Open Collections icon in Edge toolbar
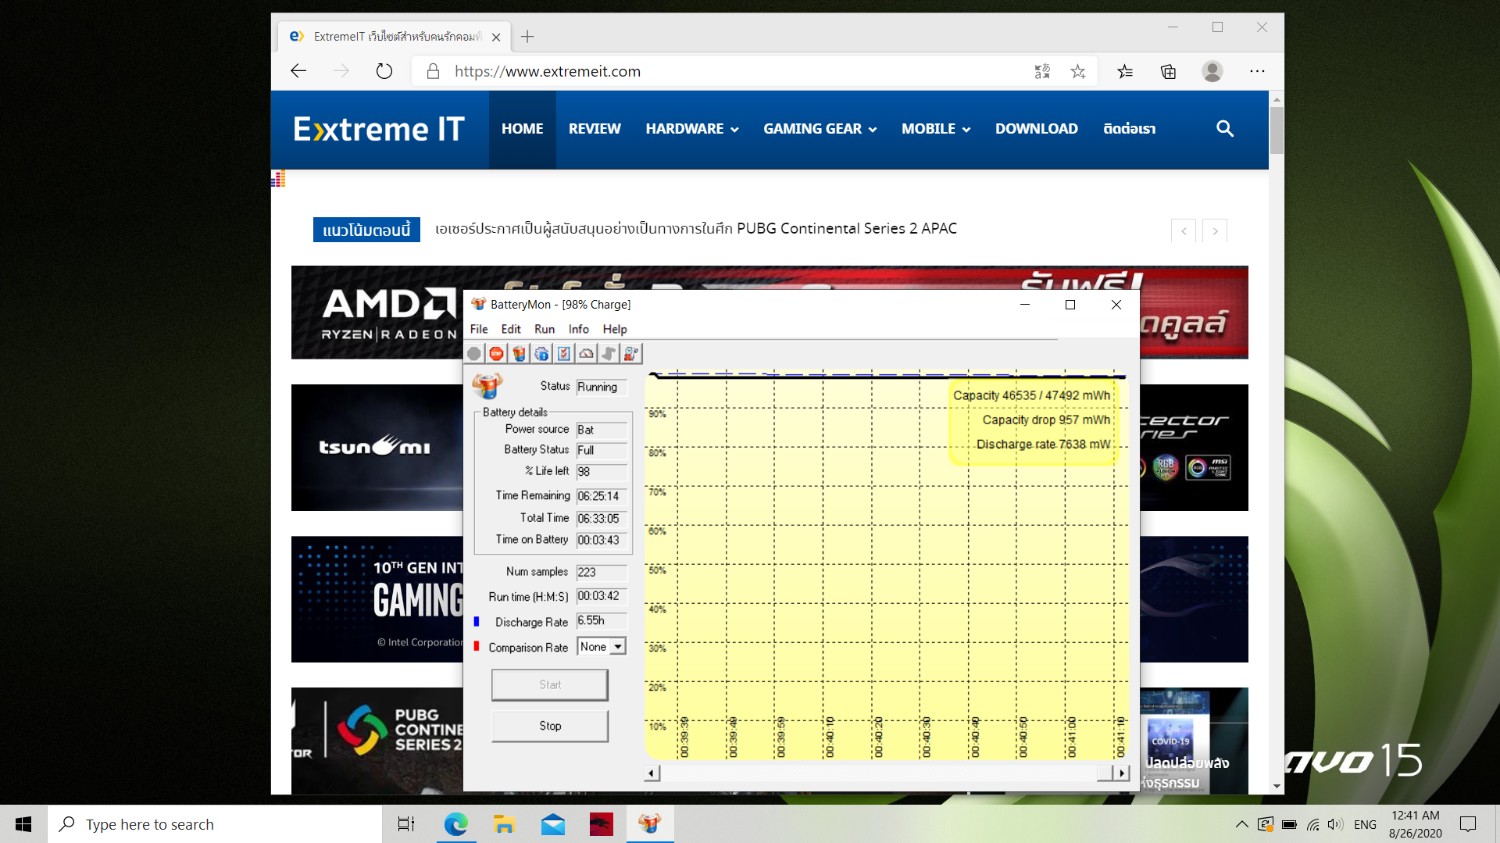This screenshot has height=843, width=1500. click(1168, 71)
